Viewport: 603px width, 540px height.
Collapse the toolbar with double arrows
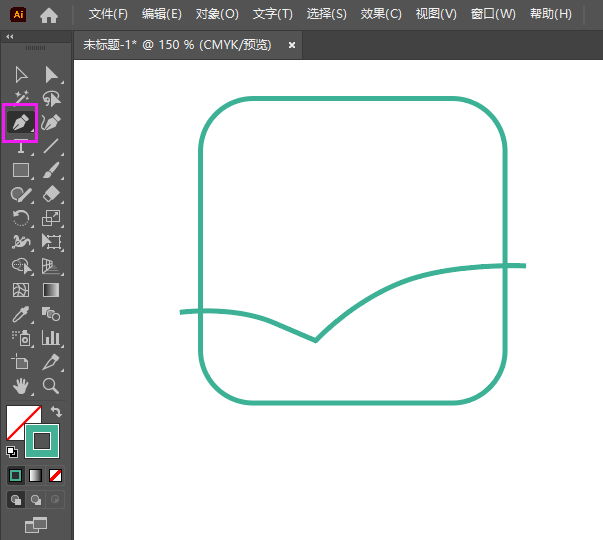click(x=10, y=36)
